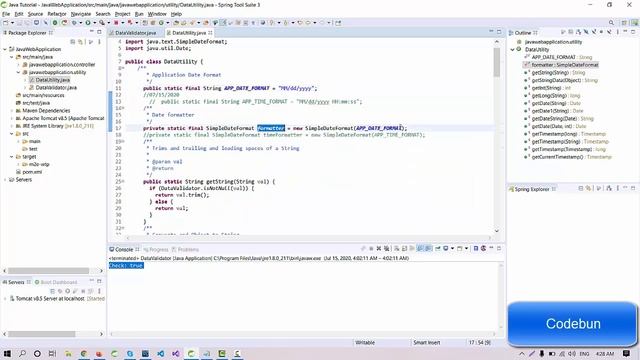This screenshot has width=640, height=360.
Task: Click Sort icon in Outline toolbar
Action: point(579,32)
